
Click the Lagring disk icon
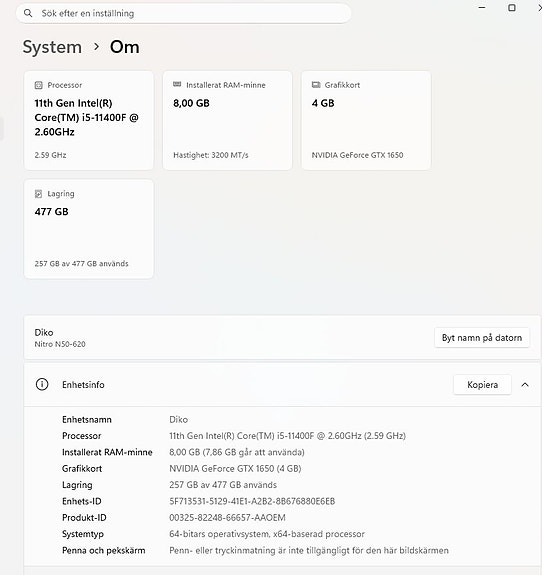tap(39, 194)
